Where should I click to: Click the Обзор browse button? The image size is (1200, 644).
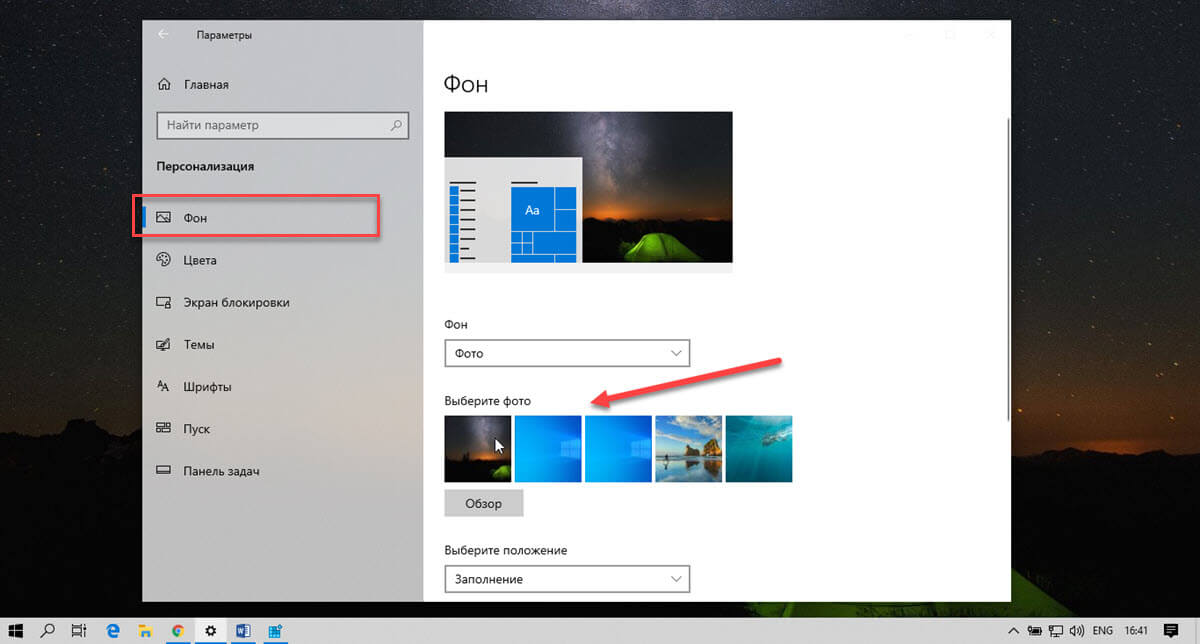coord(484,503)
